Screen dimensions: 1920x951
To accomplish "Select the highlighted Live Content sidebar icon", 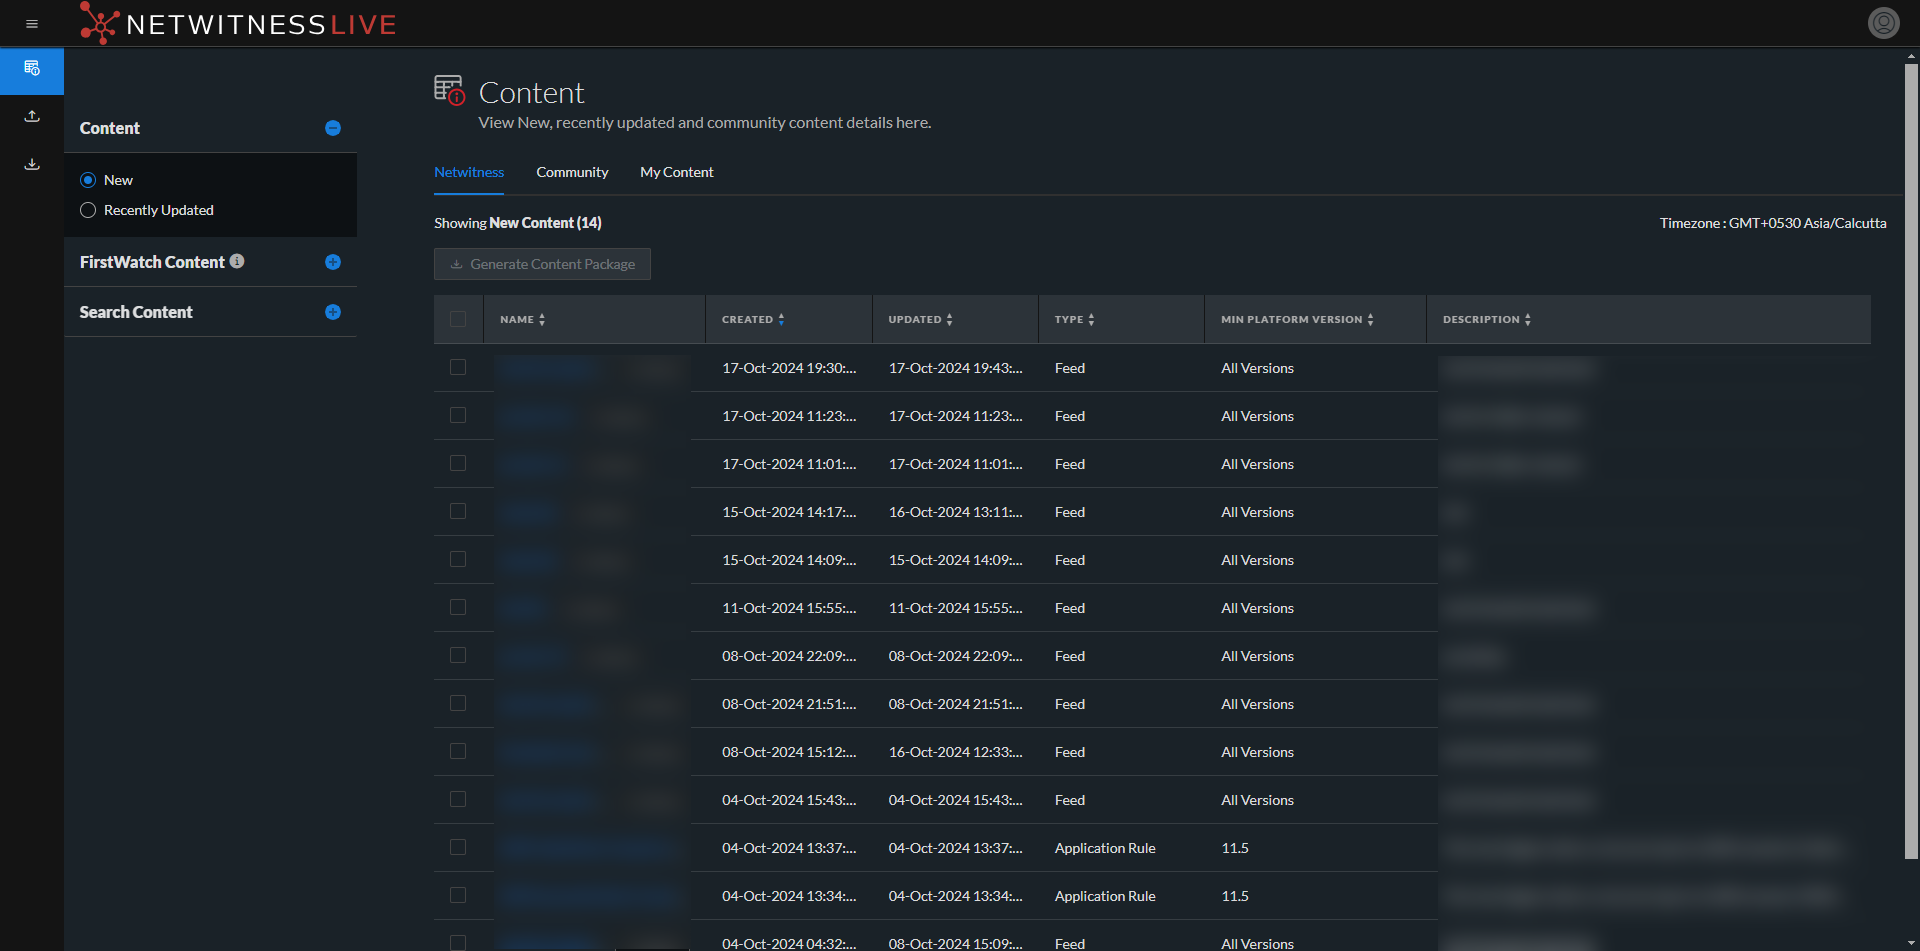I will (x=31, y=71).
